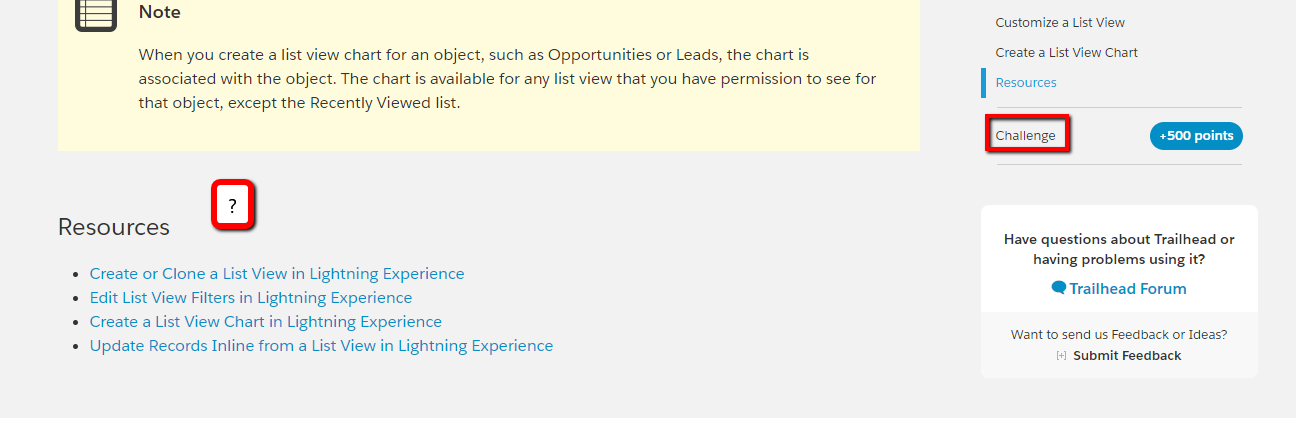Jump to Customize a List View section
Viewport: 1296px width, 447px height.
tap(1060, 22)
